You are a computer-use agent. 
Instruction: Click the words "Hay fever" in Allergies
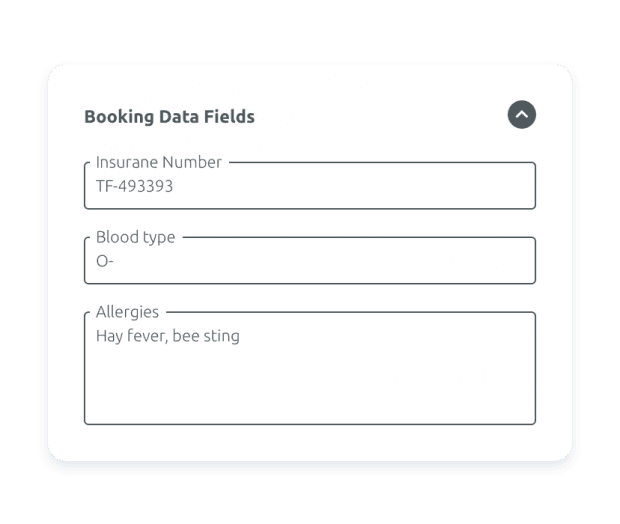131,336
